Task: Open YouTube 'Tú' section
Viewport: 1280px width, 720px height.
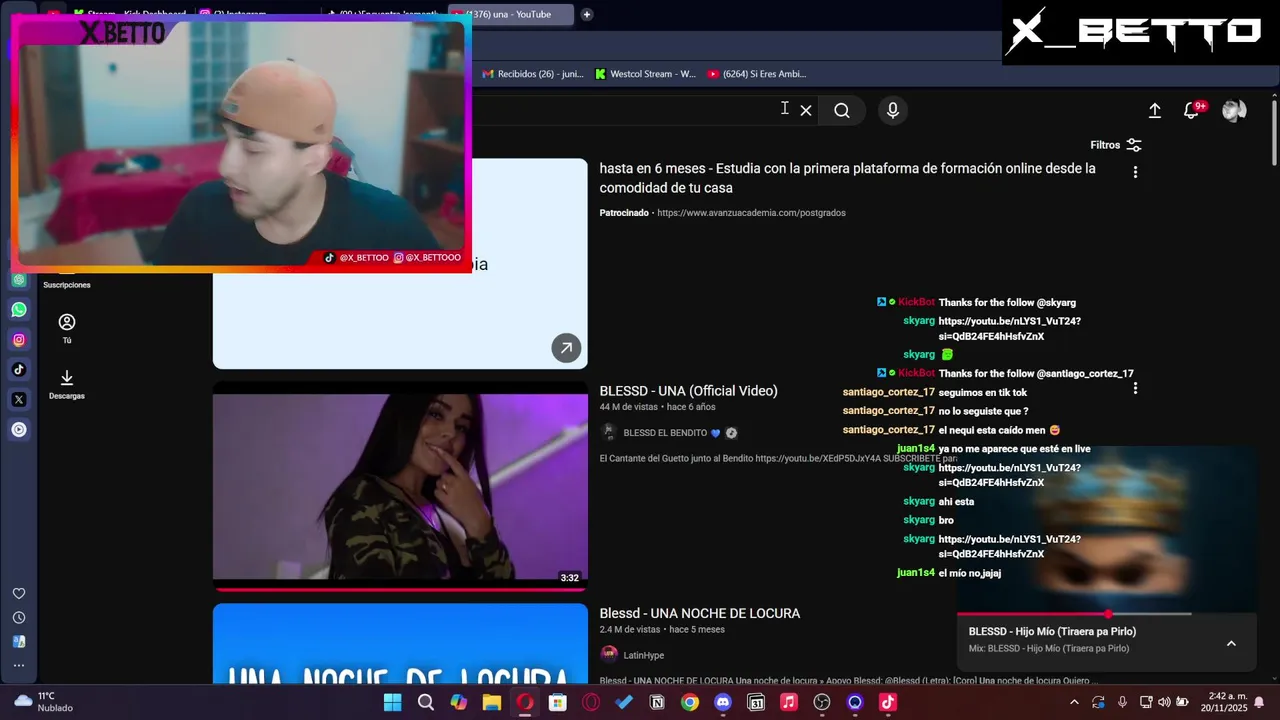Action: pos(67,328)
